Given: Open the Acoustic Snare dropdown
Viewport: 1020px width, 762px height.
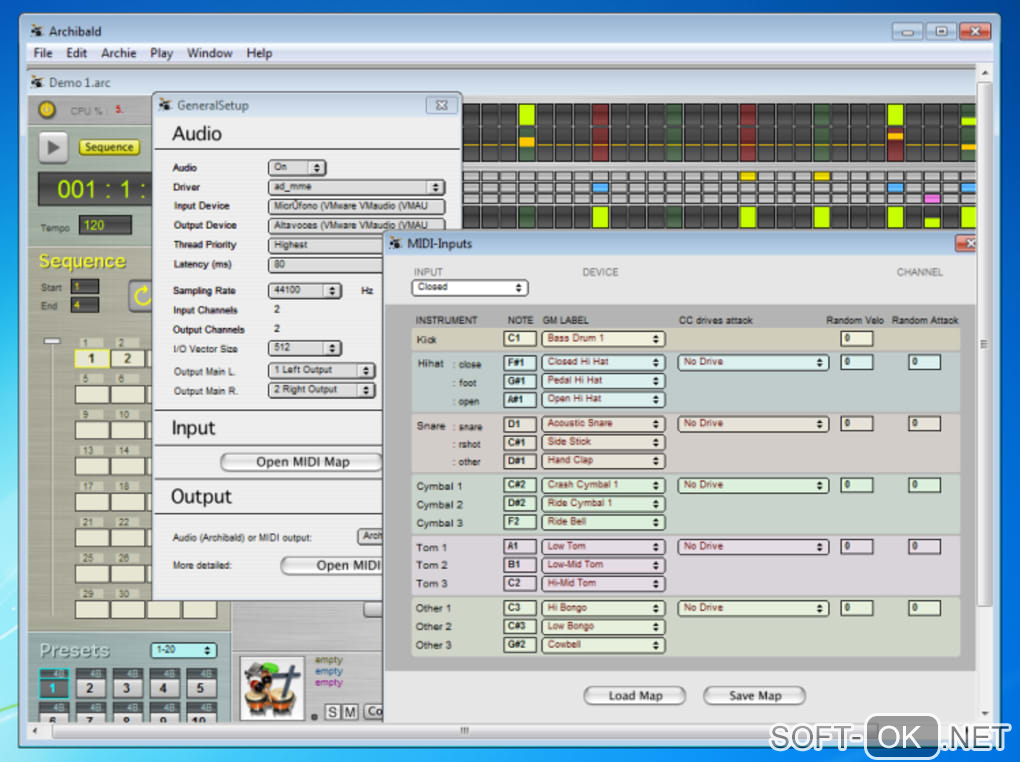Looking at the screenshot, I should [603, 424].
